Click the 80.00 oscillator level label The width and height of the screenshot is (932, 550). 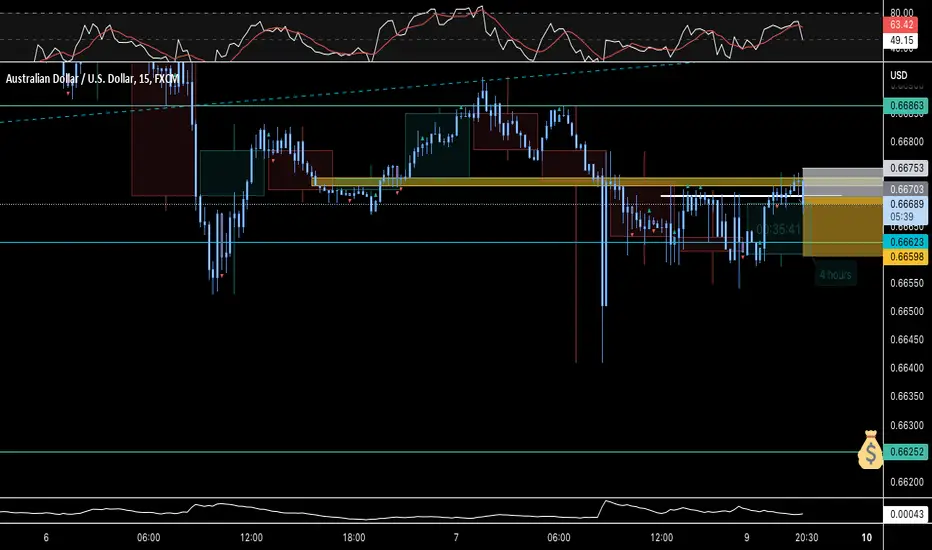(902, 12)
